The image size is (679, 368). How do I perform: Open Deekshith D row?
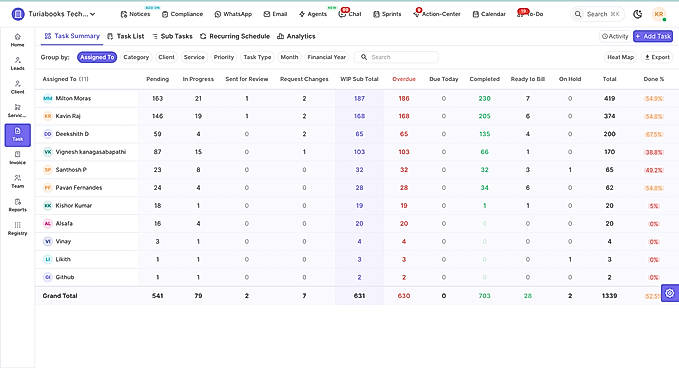pos(357,134)
